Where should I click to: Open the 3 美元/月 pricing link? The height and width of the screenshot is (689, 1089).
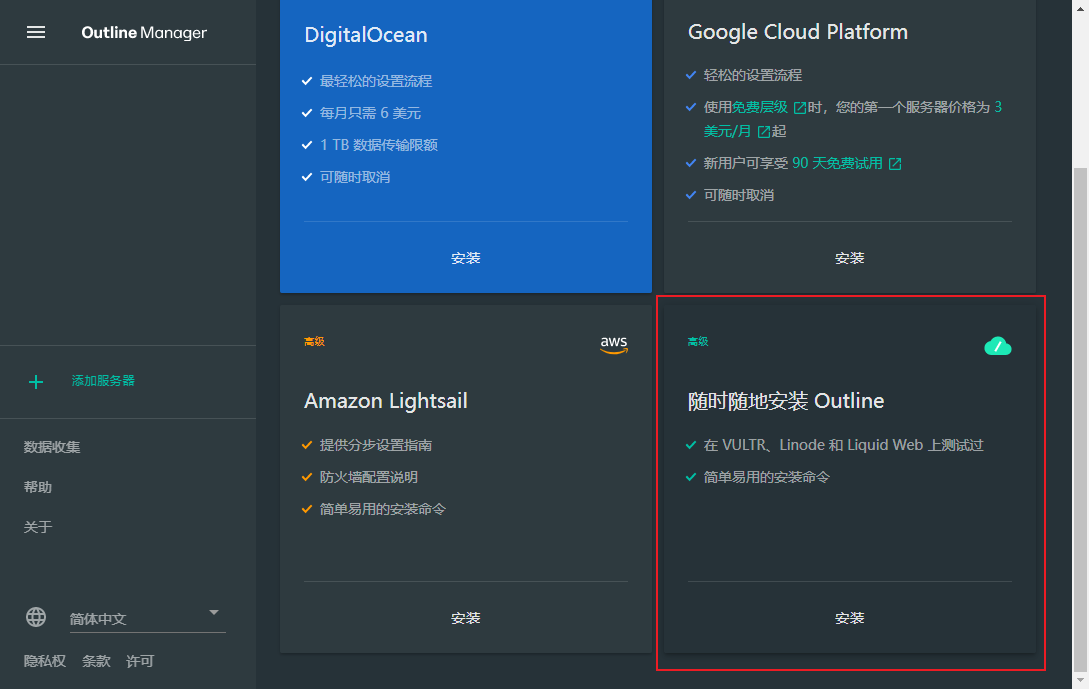tap(727, 131)
